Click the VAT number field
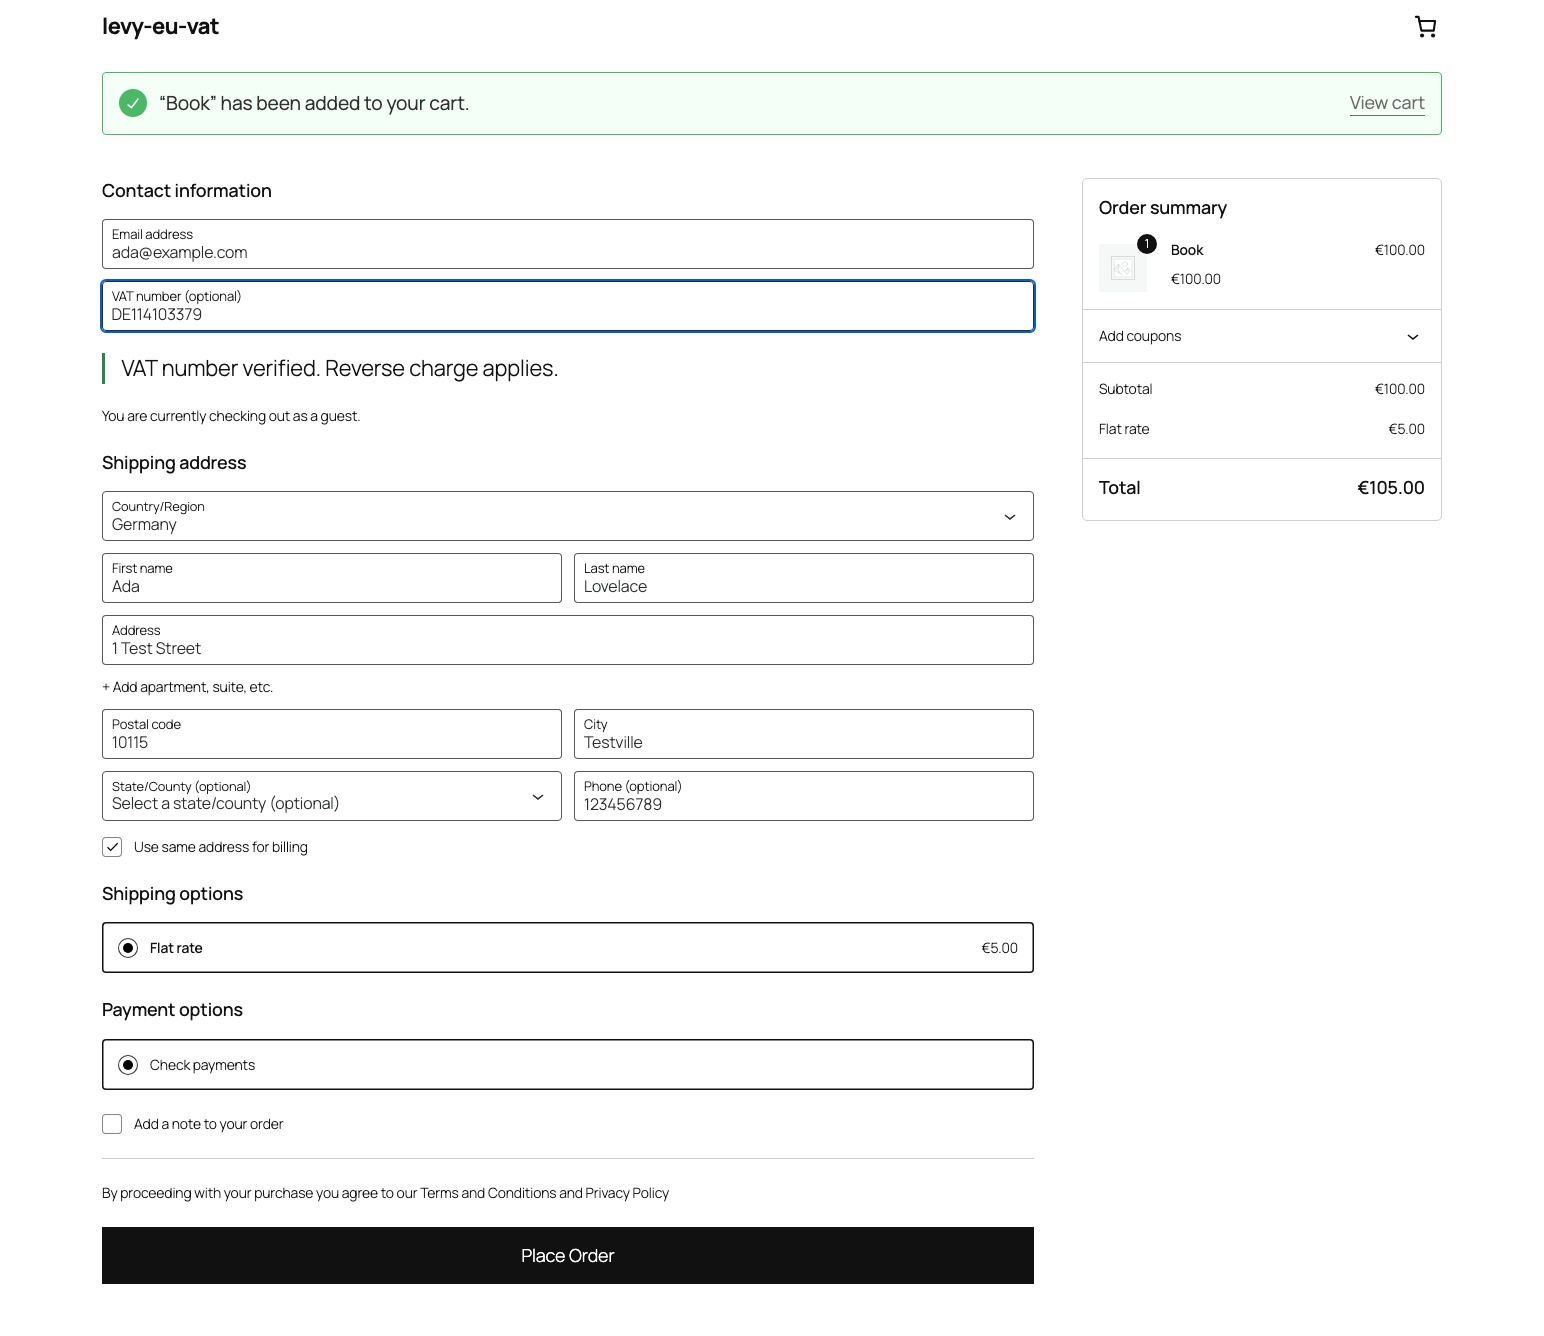Viewport: 1544px width, 1336px height. [x=568, y=306]
